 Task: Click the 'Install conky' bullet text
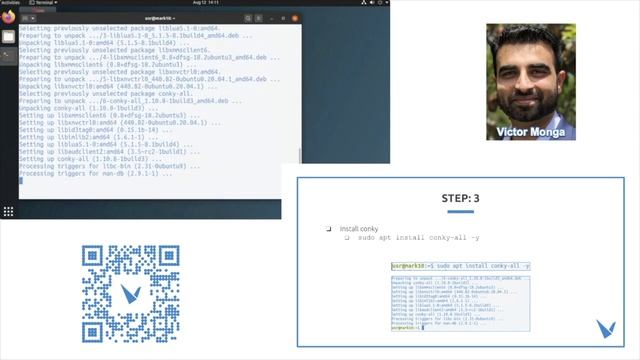359,229
